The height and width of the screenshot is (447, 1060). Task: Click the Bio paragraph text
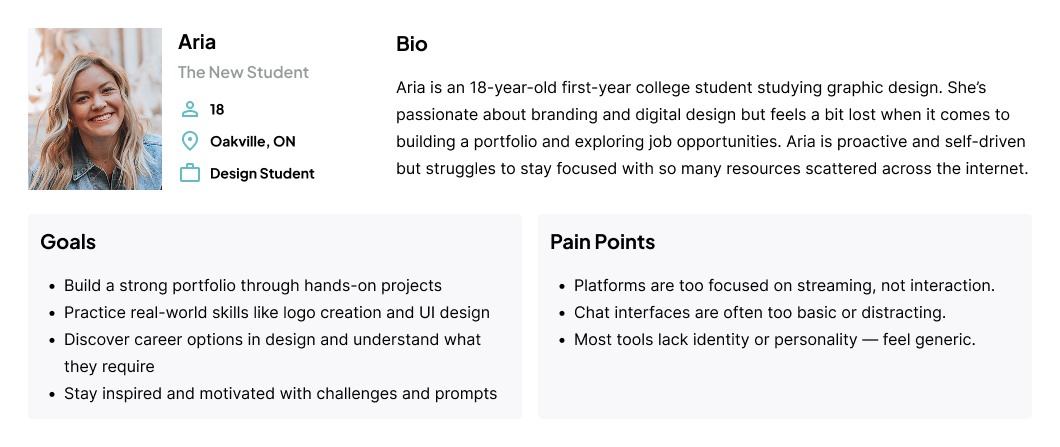click(713, 128)
